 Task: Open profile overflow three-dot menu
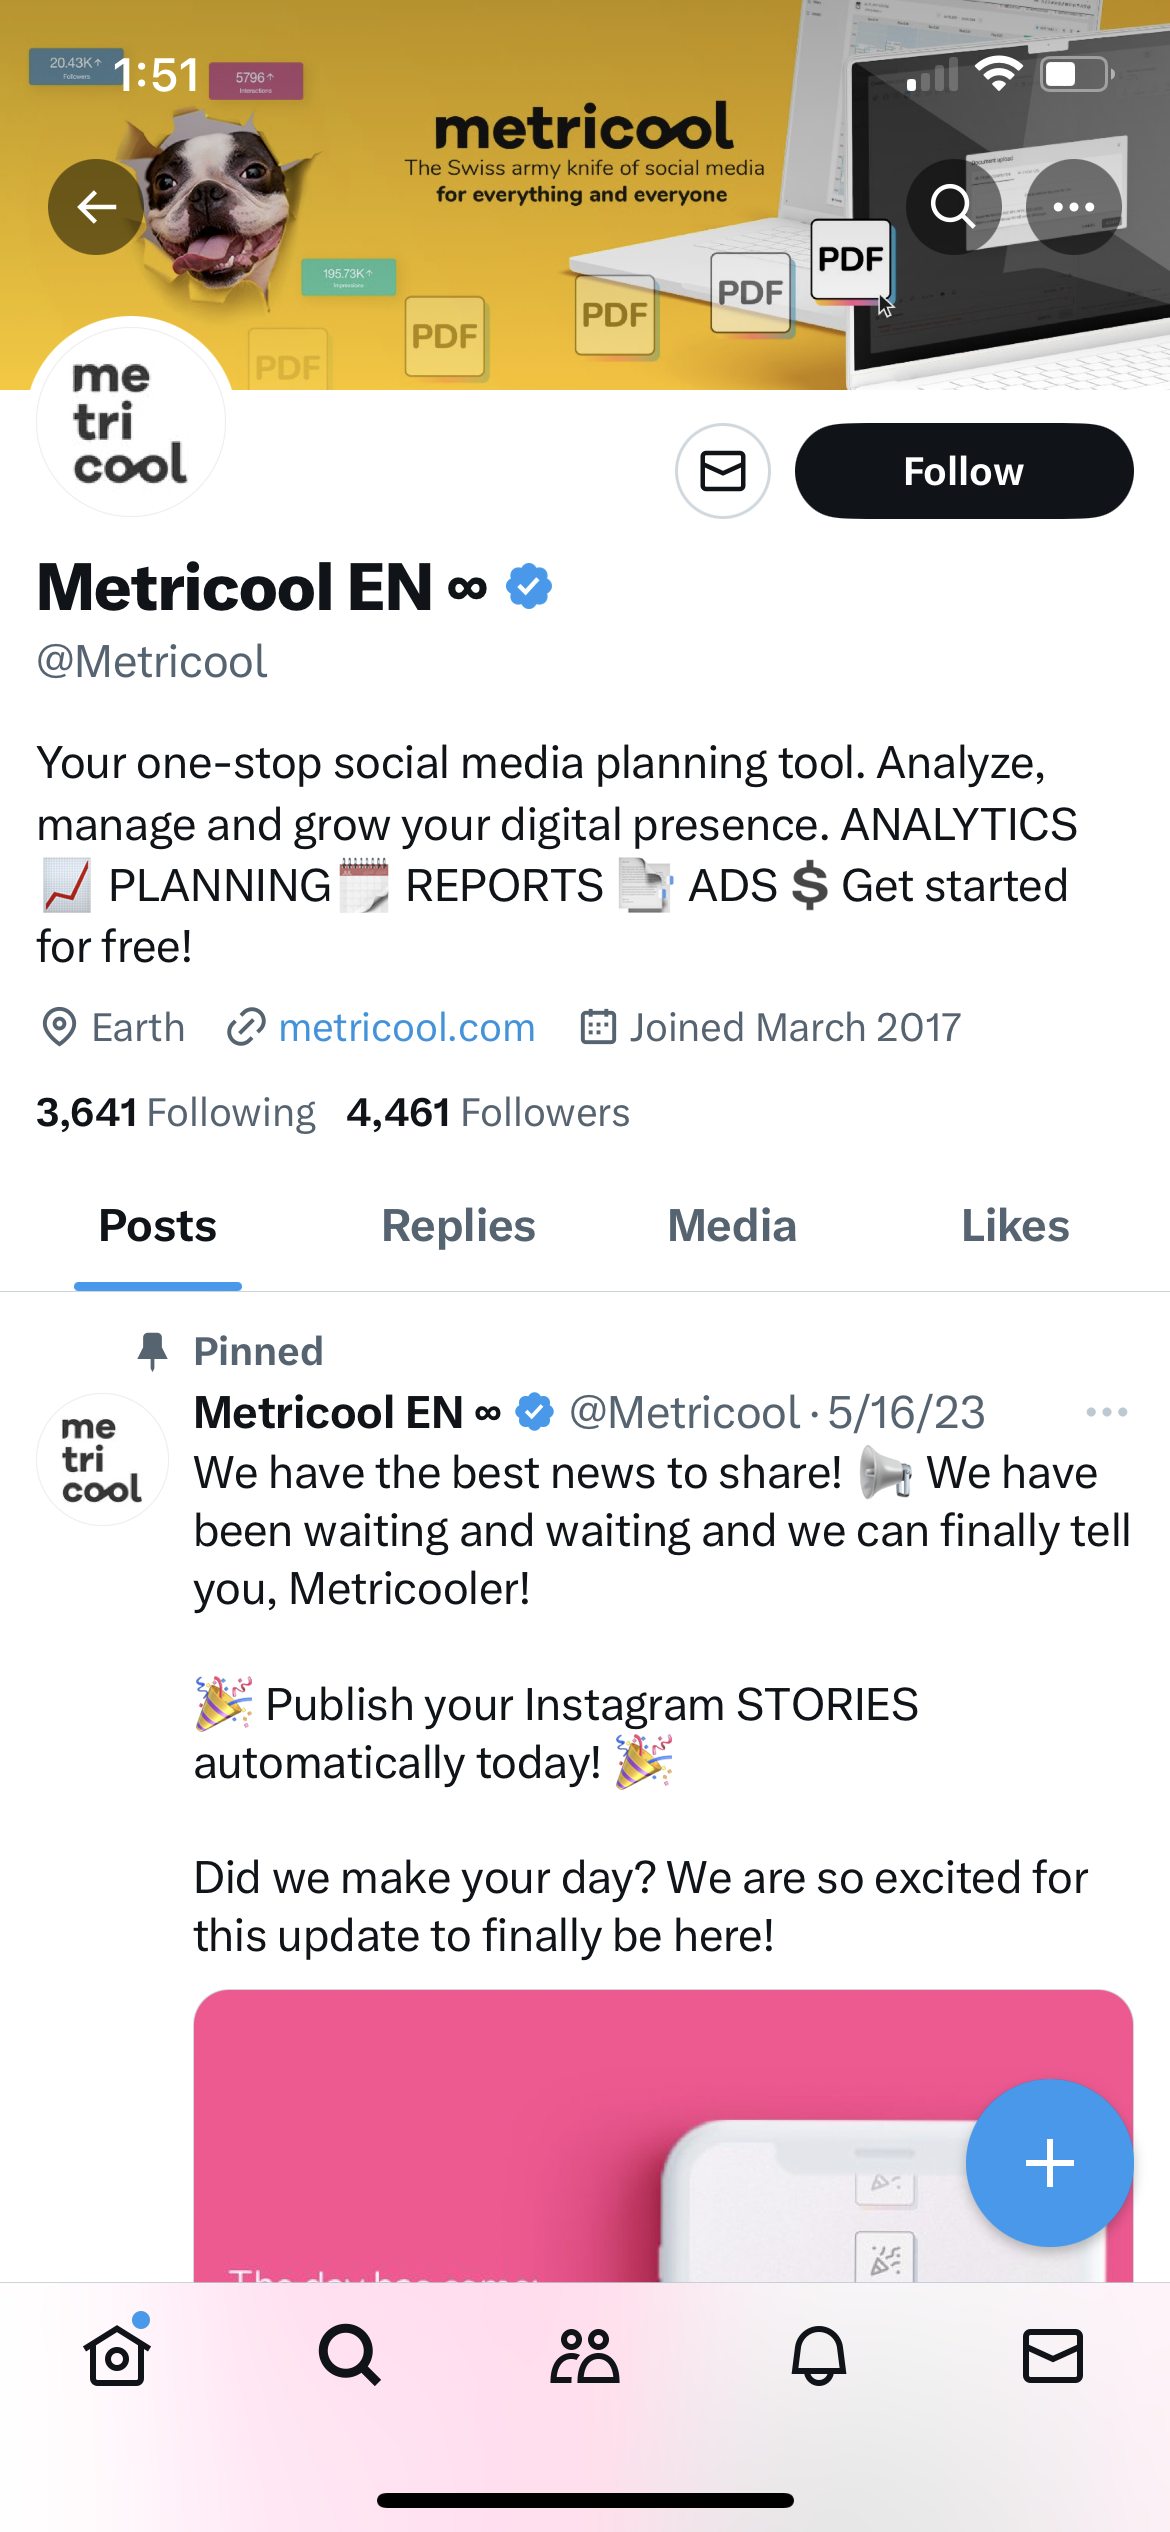1073,207
